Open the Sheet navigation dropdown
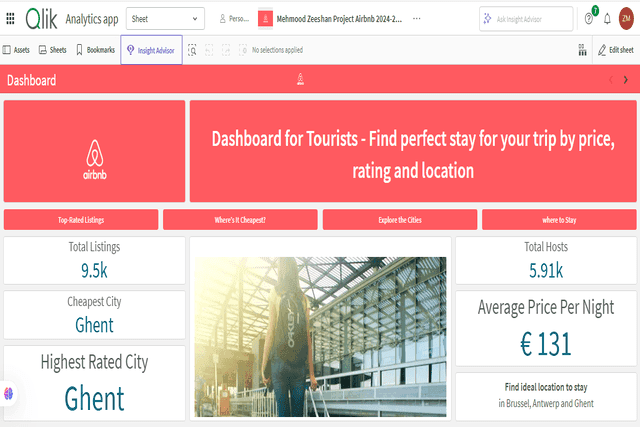 click(165, 19)
